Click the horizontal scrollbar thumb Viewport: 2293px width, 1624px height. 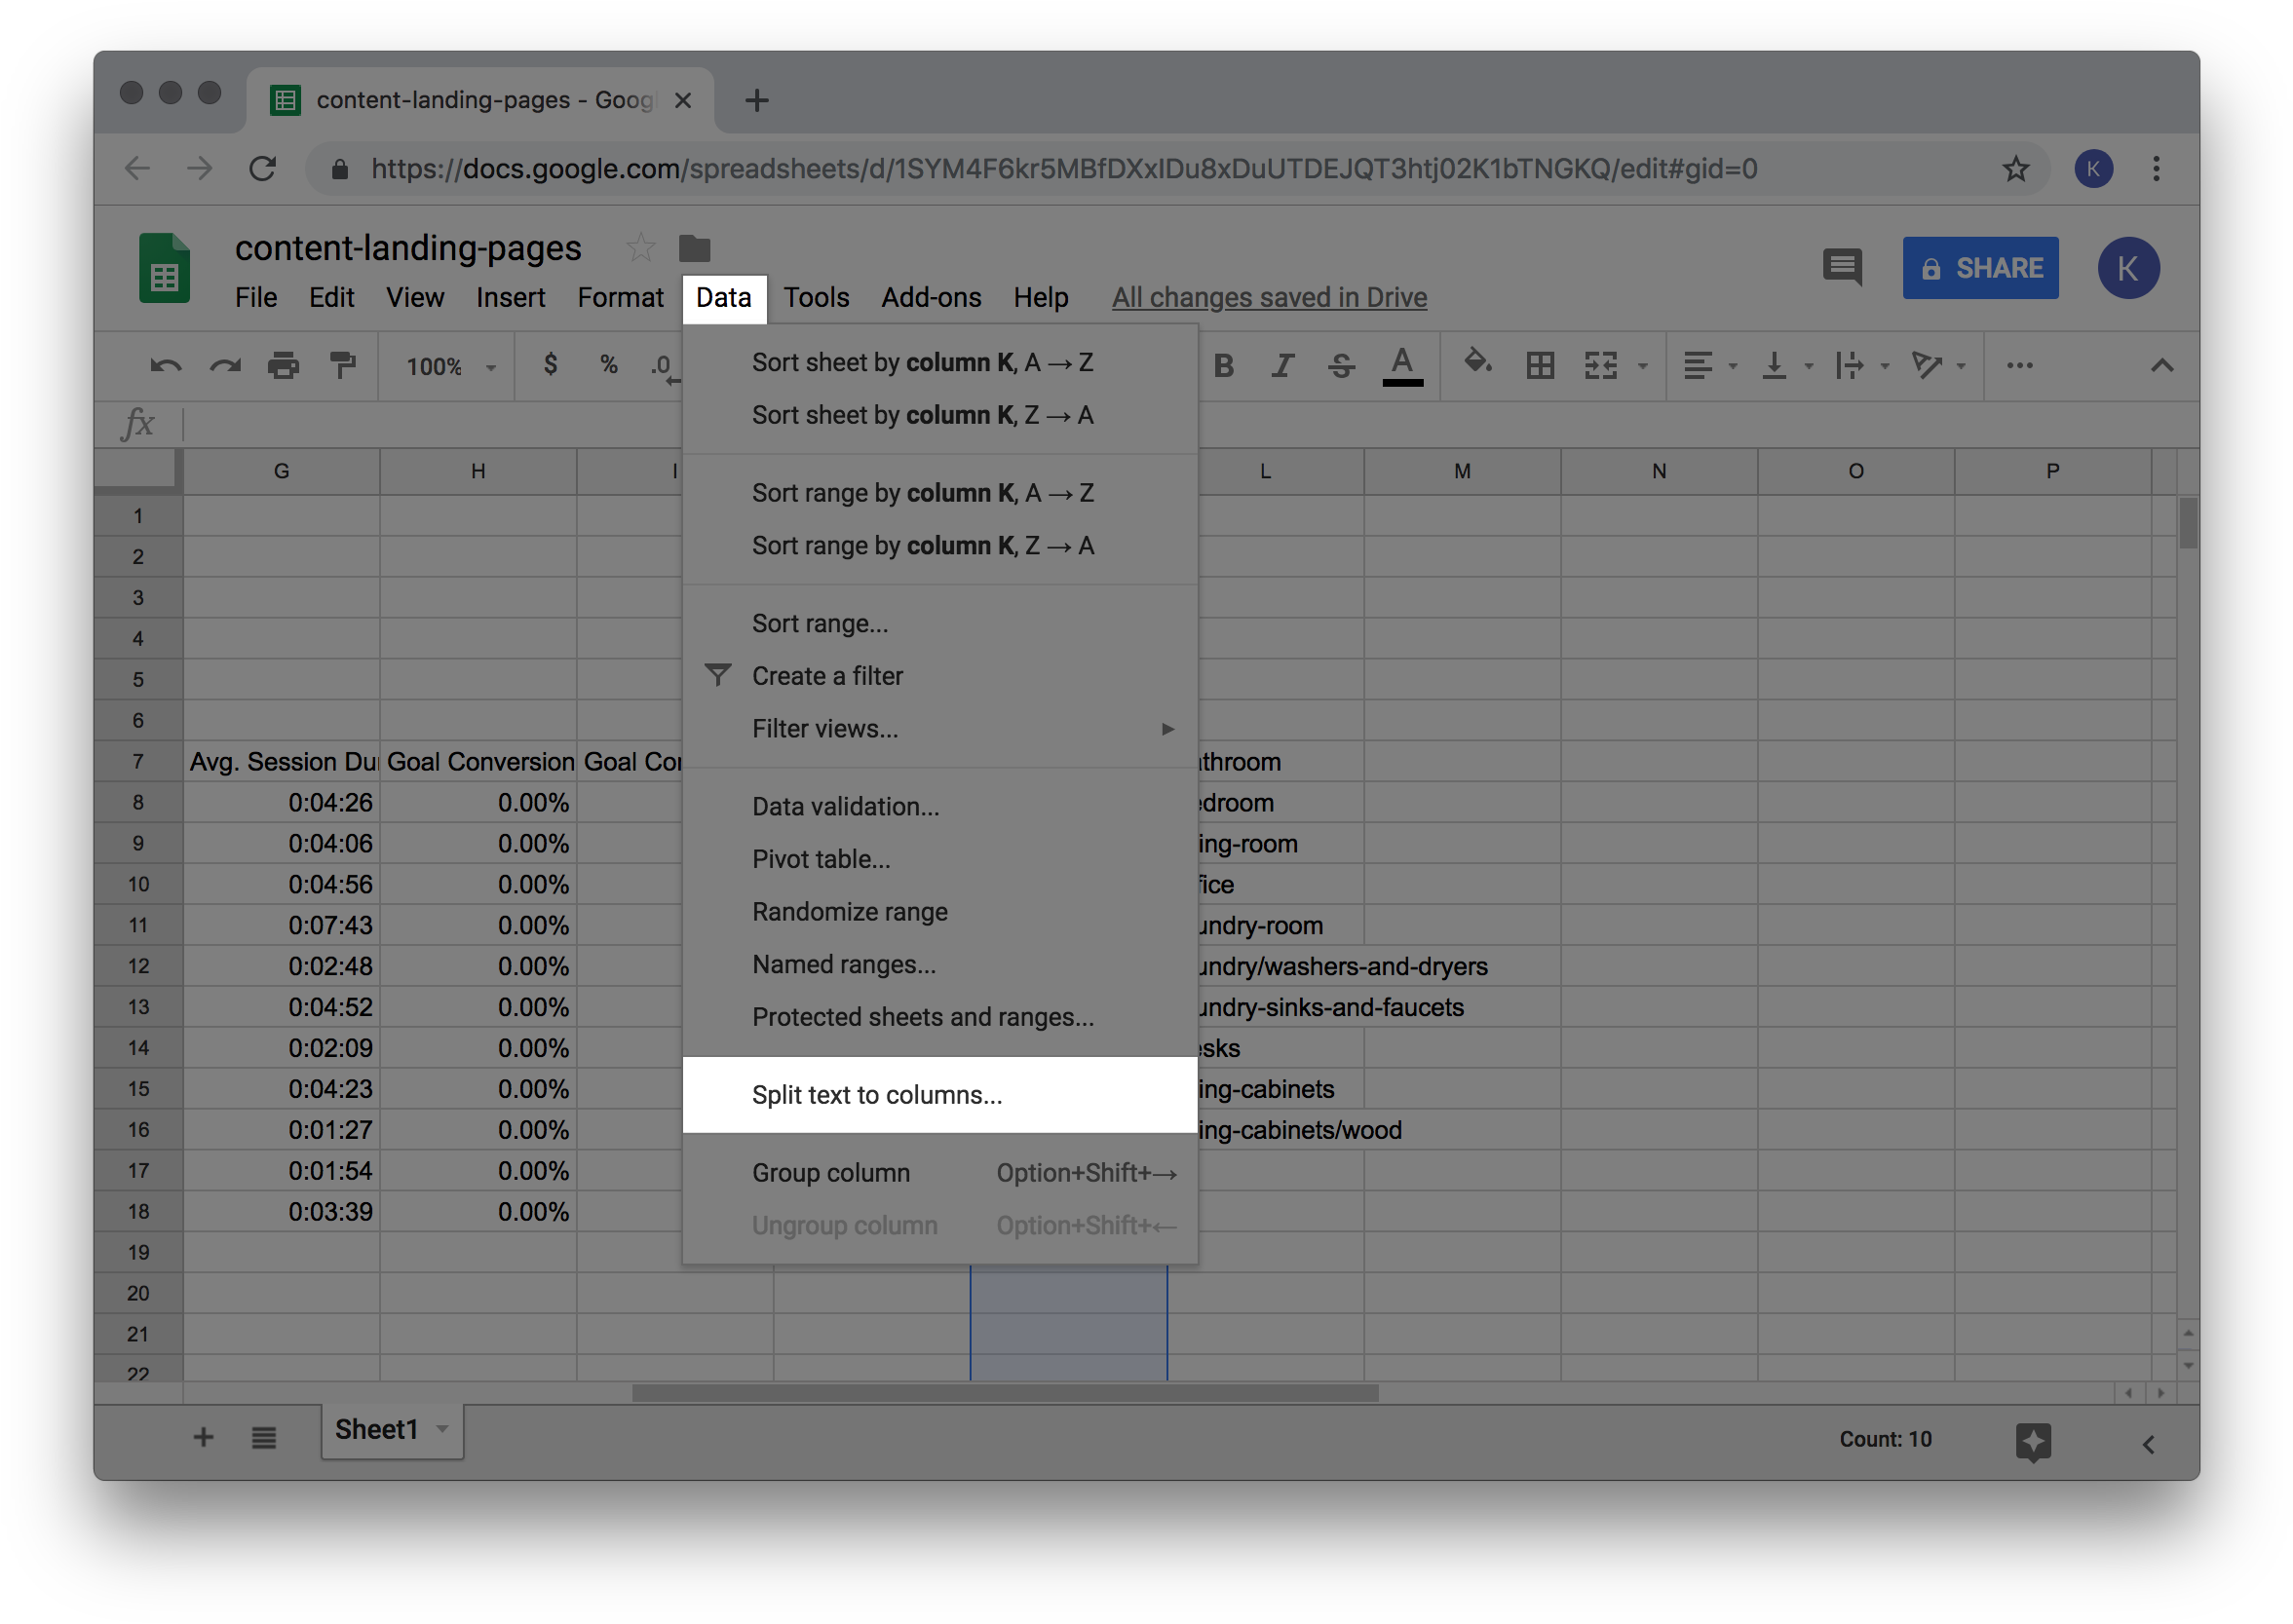[x=1005, y=1394]
